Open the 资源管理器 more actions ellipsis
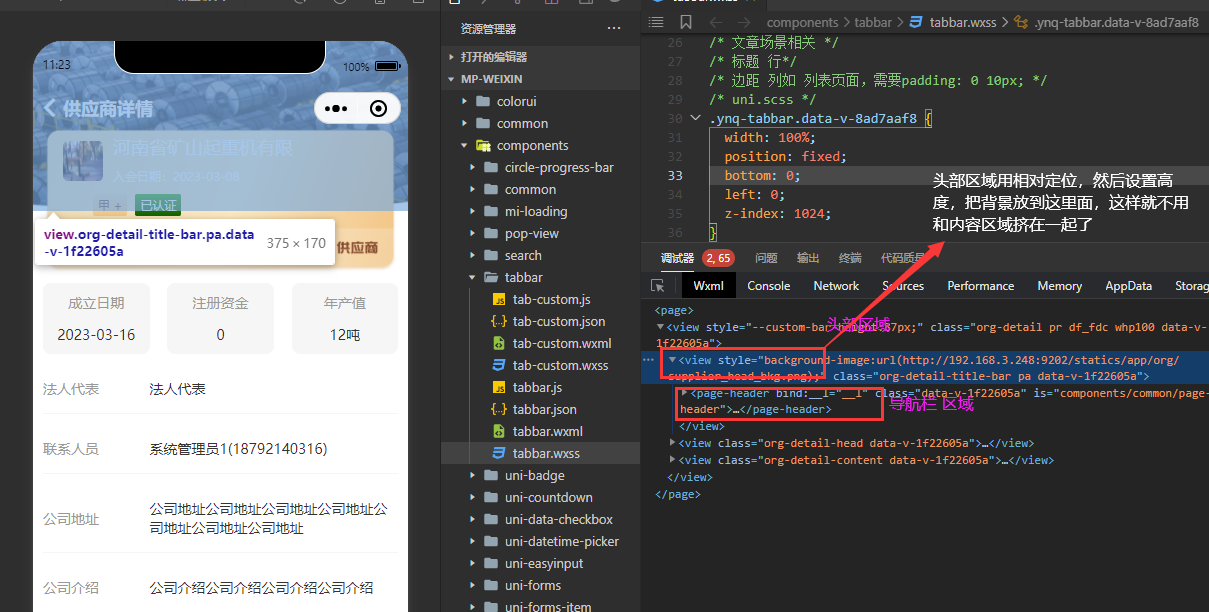Screen dimensions: 1209x612 pos(614,29)
